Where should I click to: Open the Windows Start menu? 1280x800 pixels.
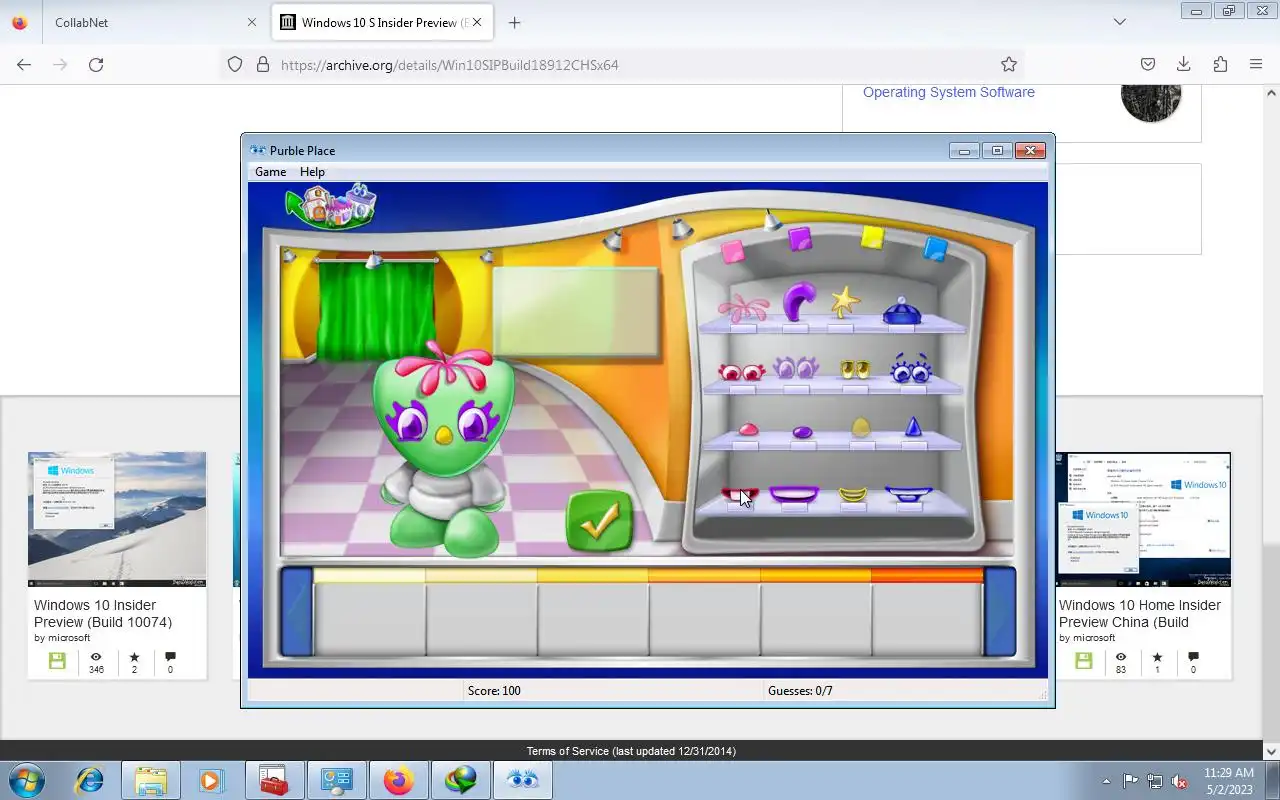click(x=26, y=780)
